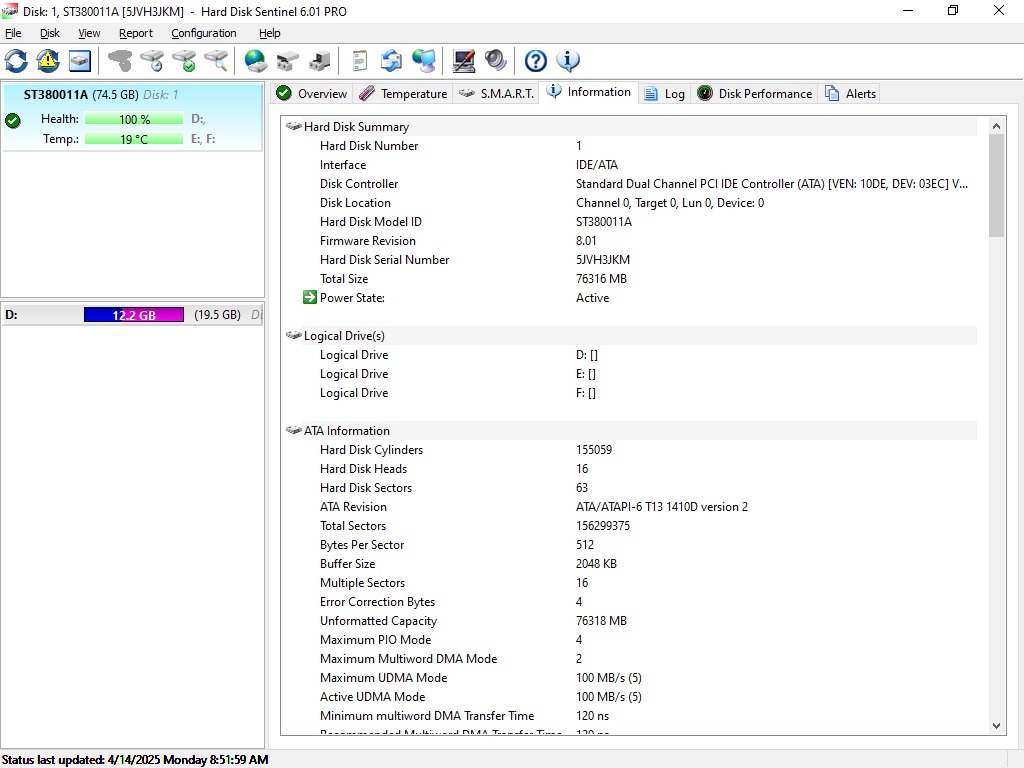1024x768 pixels.
Task: Open the View menu
Action: [x=89, y=33]
